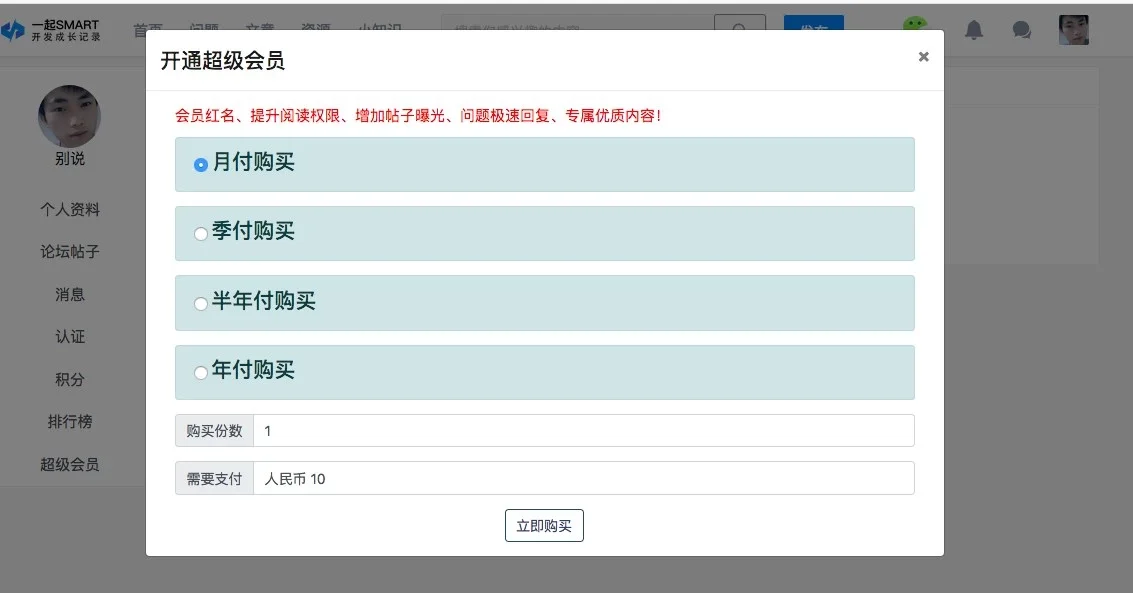The height and width of the screenshot is (593, 1133).
Task: Click the WeChat icon in header
Action: coord(914,27)
